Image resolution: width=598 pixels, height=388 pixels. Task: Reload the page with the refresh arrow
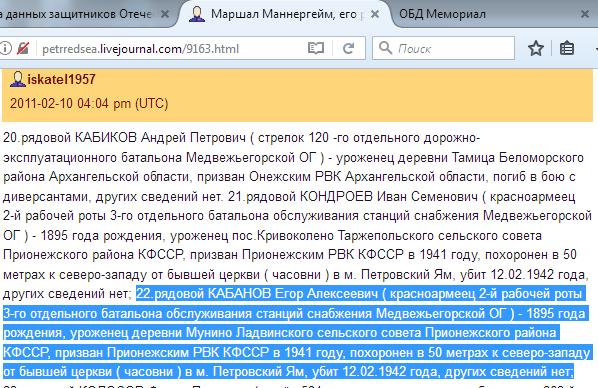coord(348,48)
